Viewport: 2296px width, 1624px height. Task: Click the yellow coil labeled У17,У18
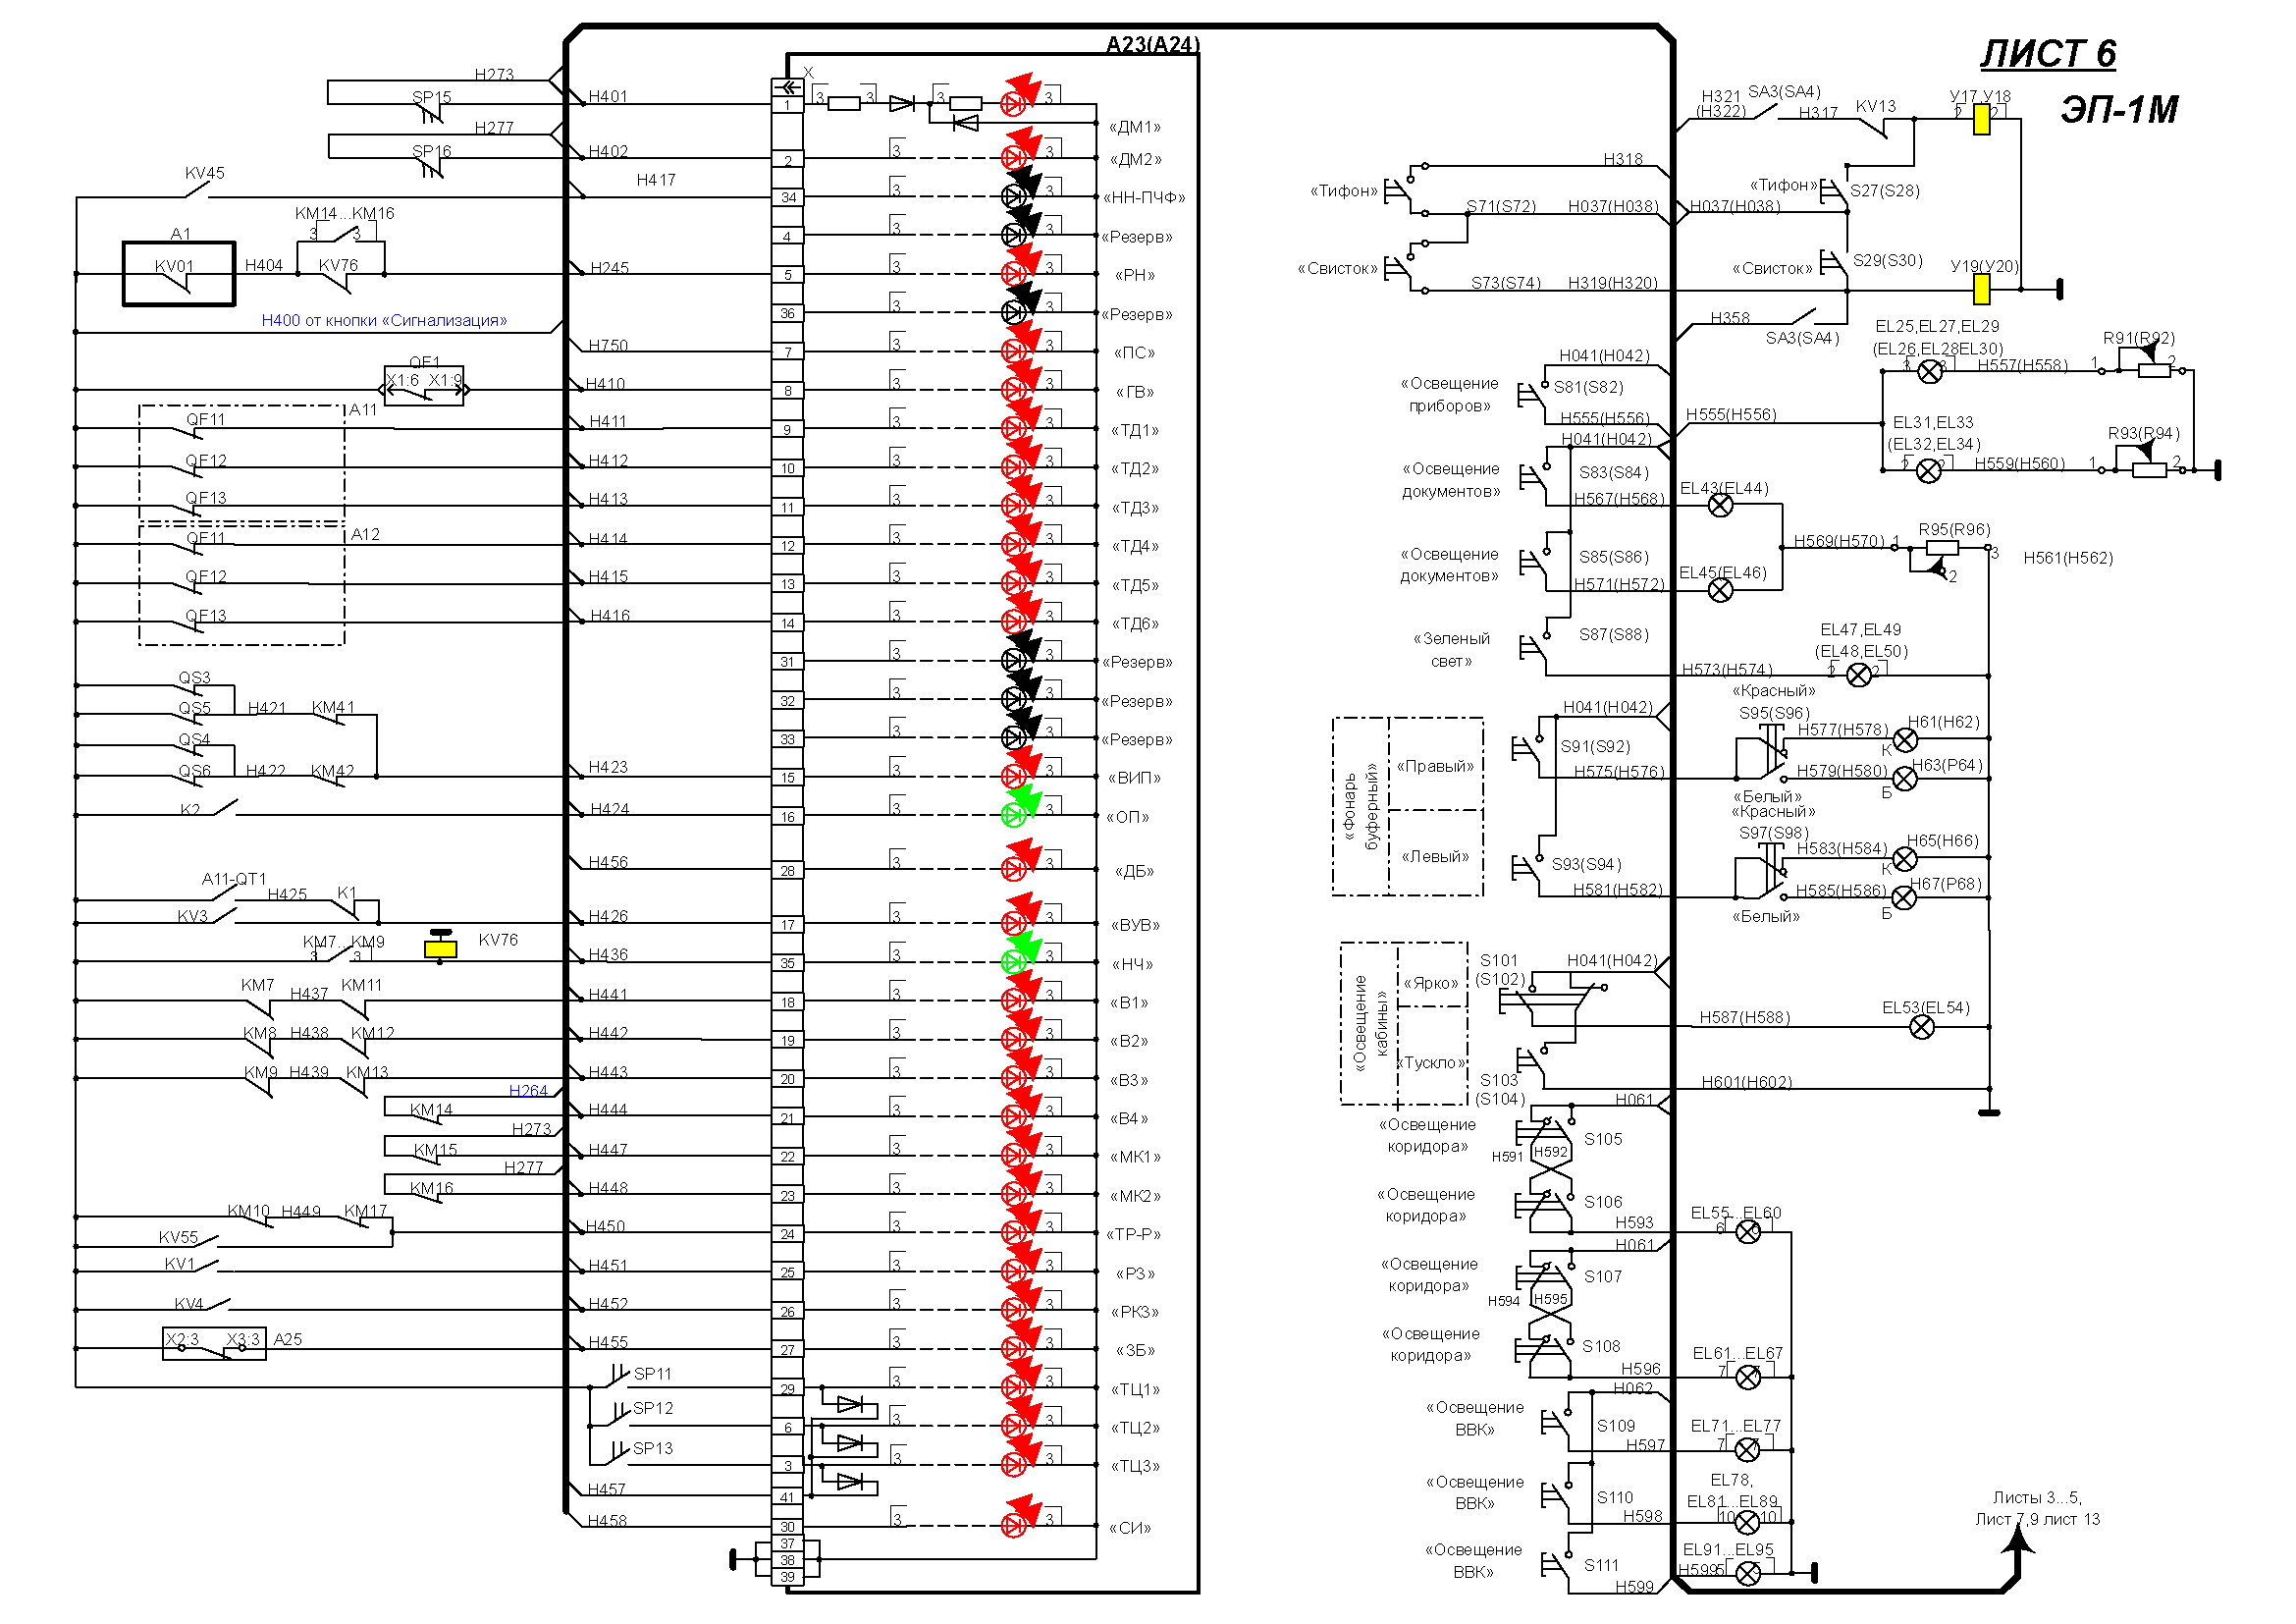click(x=1981, y=120)
